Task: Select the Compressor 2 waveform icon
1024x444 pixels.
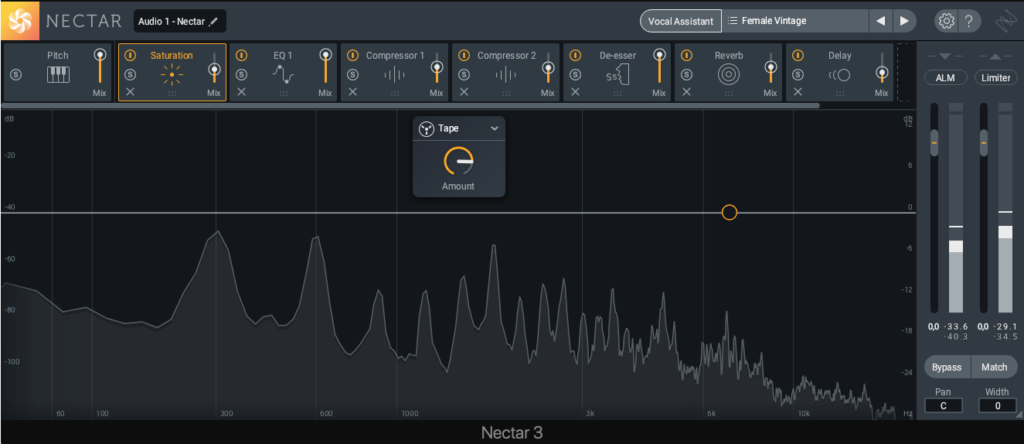Action: 505,75
